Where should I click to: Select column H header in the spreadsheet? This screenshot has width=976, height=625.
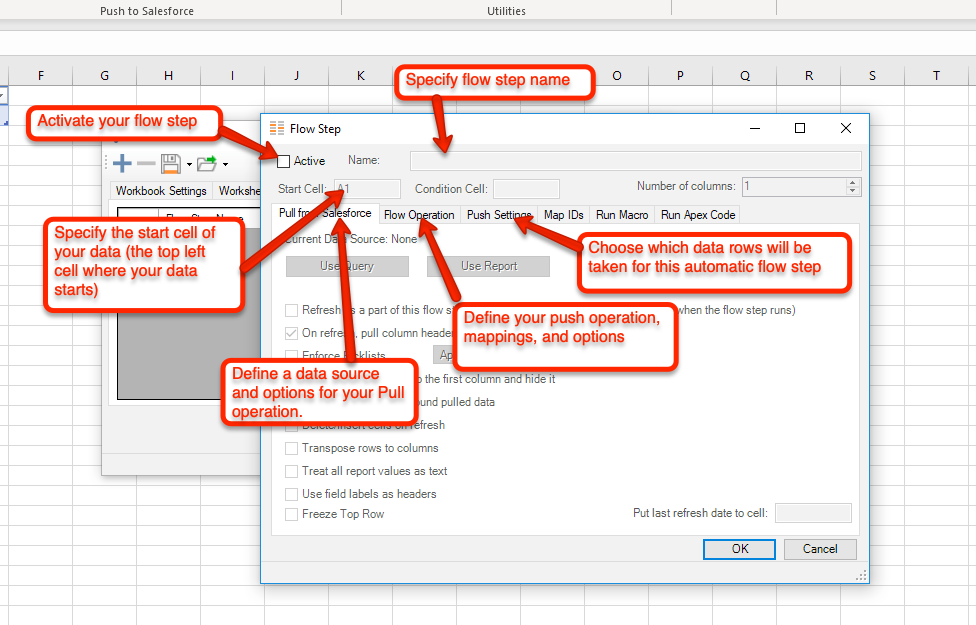[169, 75]
